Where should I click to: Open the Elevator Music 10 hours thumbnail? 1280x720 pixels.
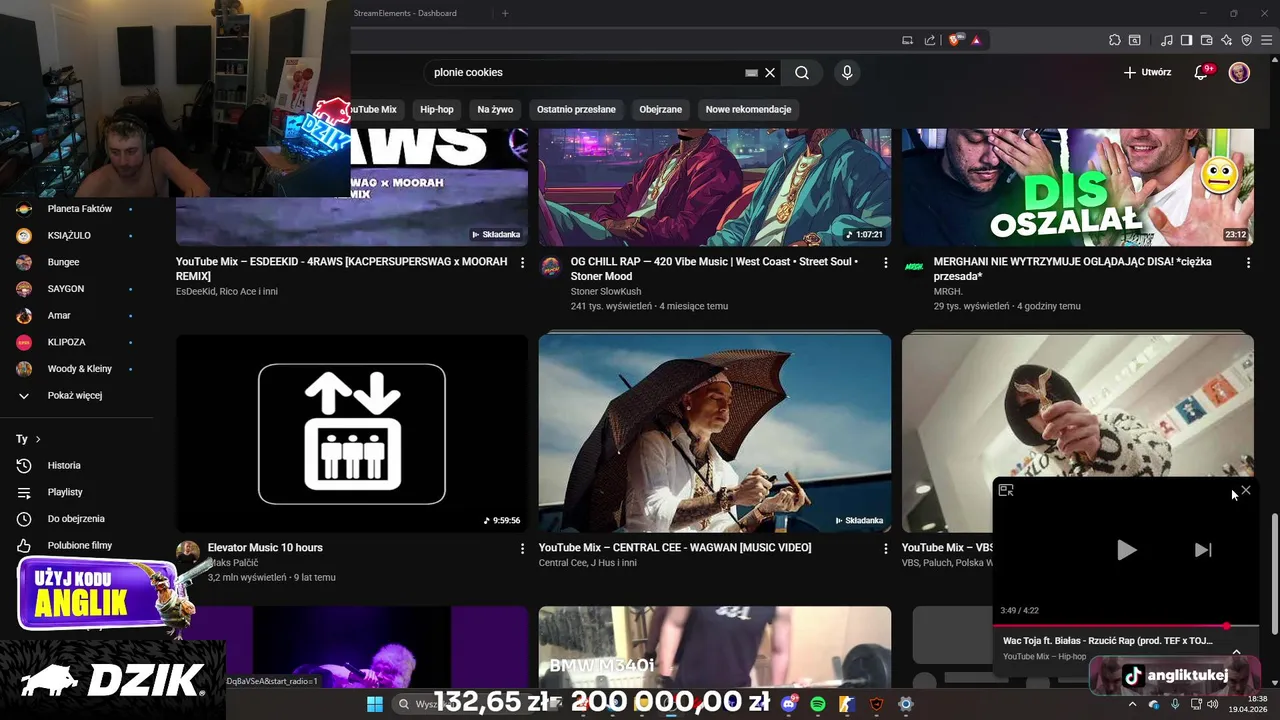click(x=352, y=433)
